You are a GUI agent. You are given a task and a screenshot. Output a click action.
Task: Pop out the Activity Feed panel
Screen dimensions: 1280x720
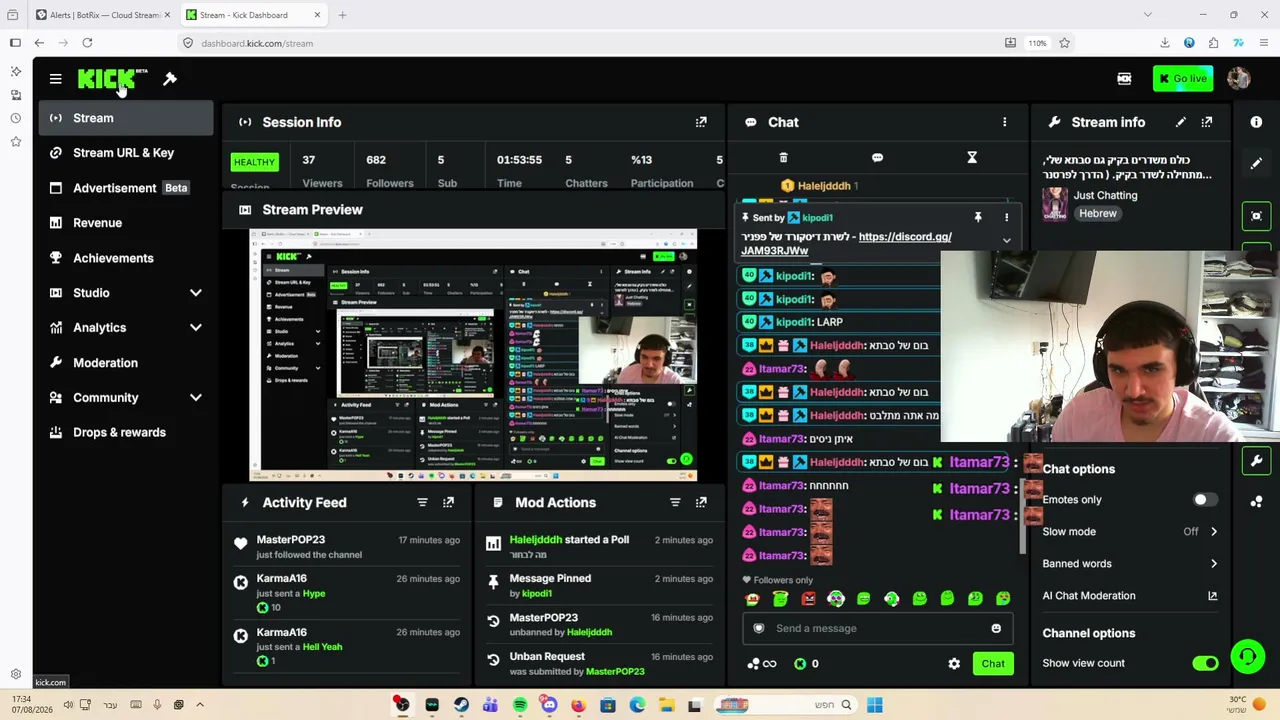pyautogui.click(x=448, y=503)
